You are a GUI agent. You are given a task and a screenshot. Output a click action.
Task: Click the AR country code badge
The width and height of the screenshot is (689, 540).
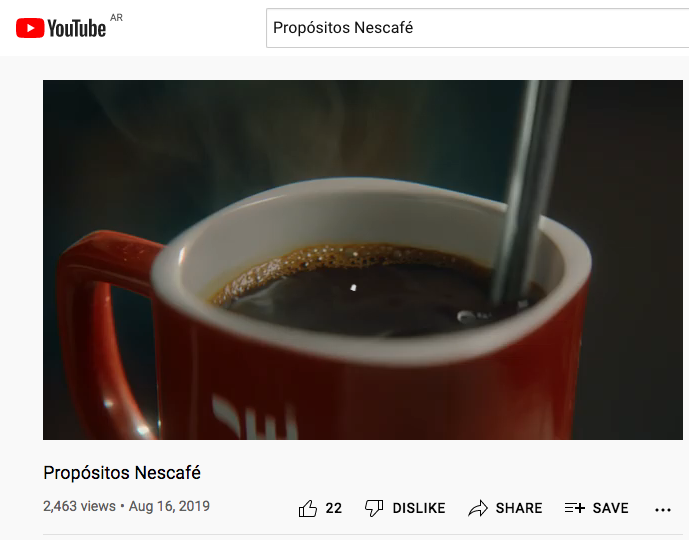coord(116,18)
